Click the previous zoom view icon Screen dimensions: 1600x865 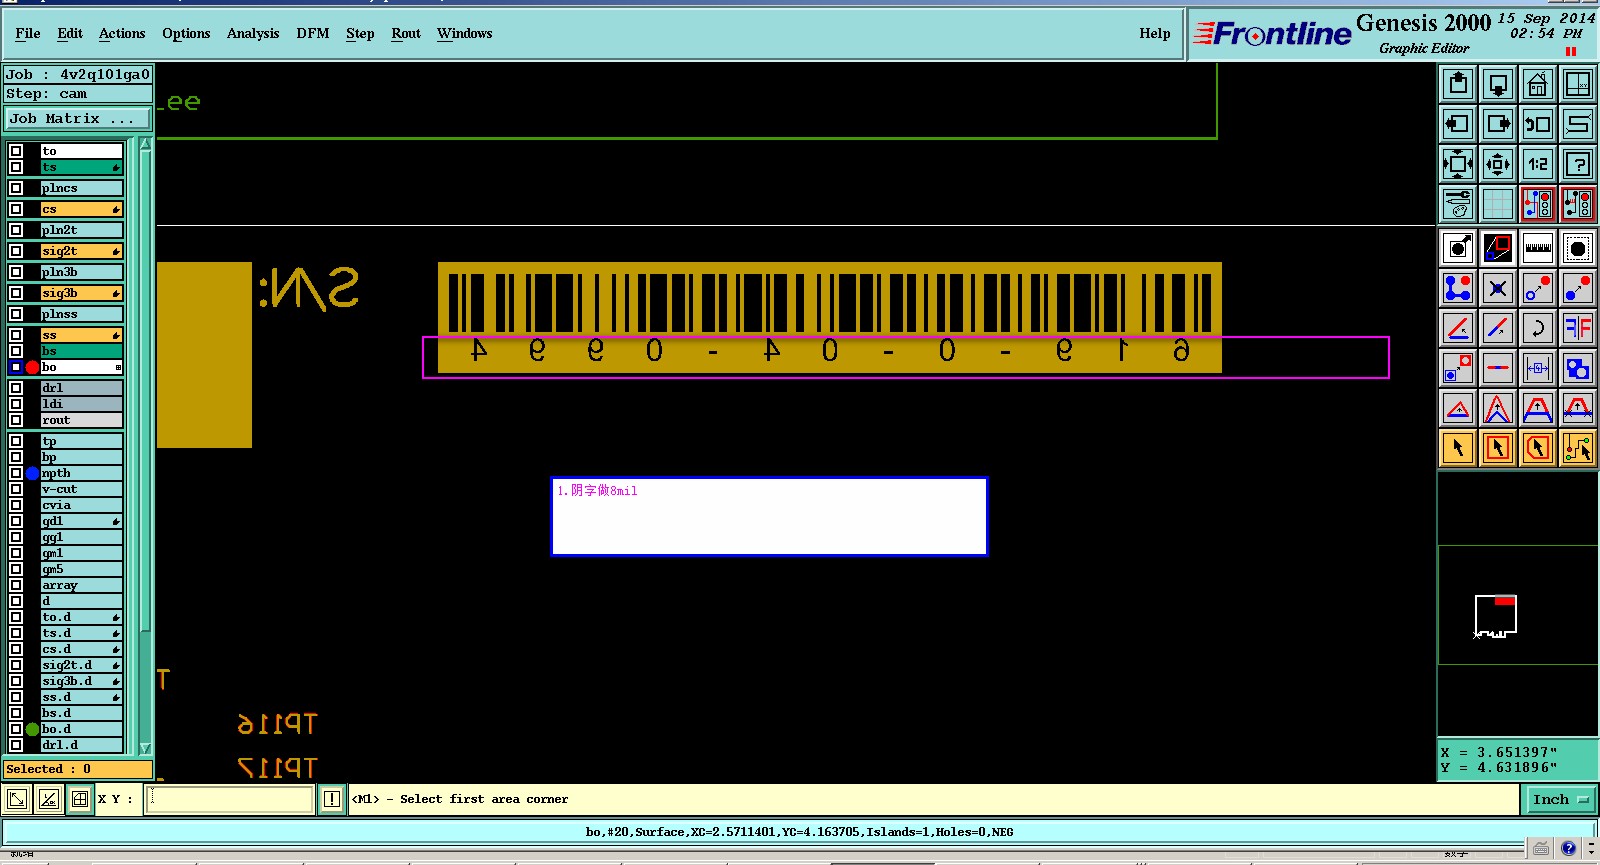click(x=1538, y=124)
